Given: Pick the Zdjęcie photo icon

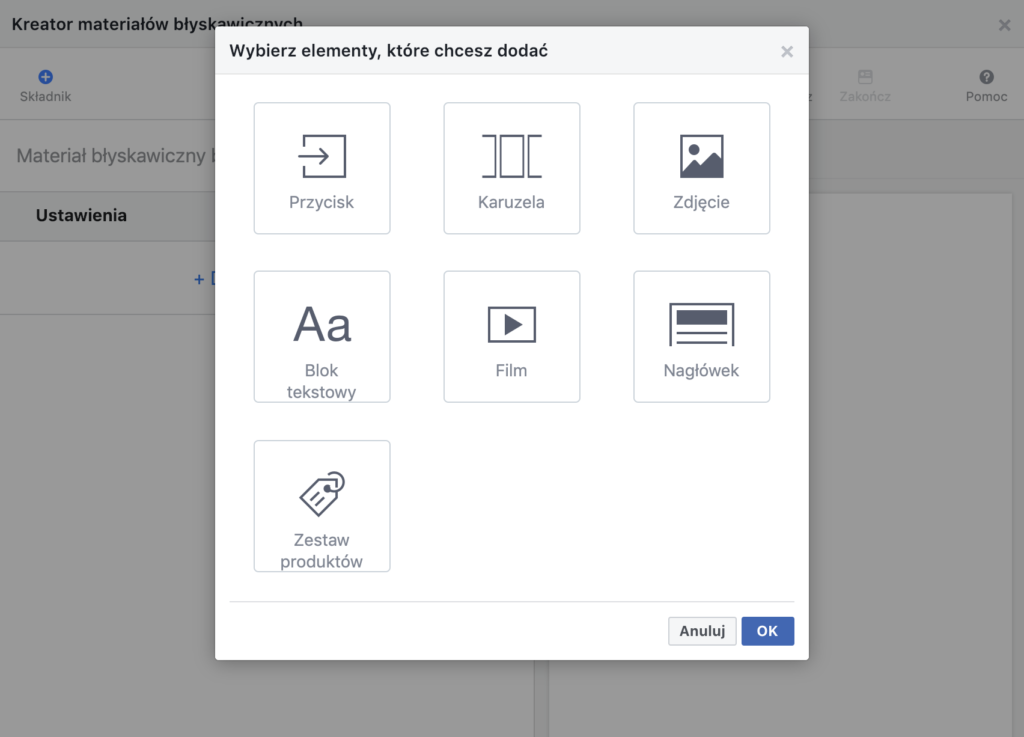Looking at the screenshot, I should coord(701,156).
